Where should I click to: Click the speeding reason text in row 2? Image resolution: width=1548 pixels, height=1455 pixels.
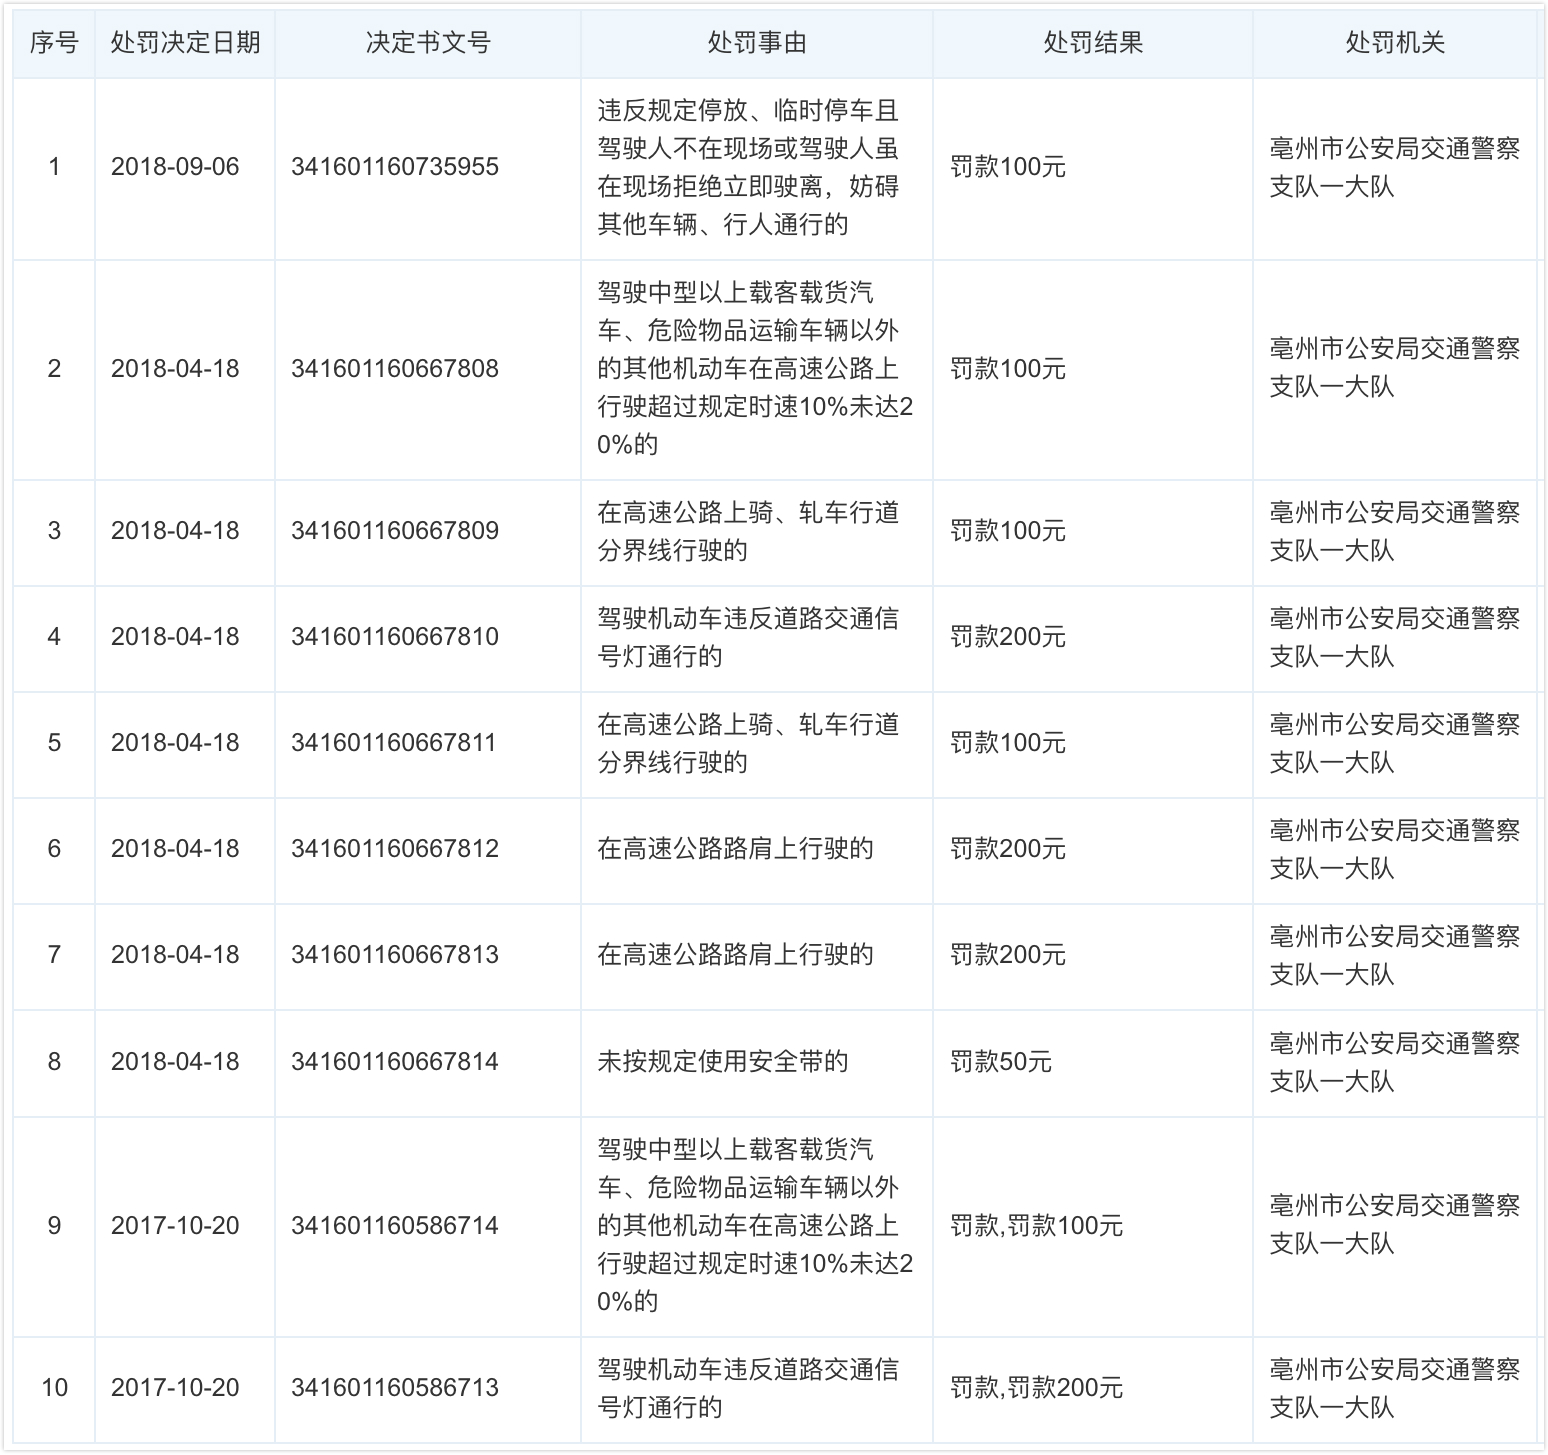(755, 369)
